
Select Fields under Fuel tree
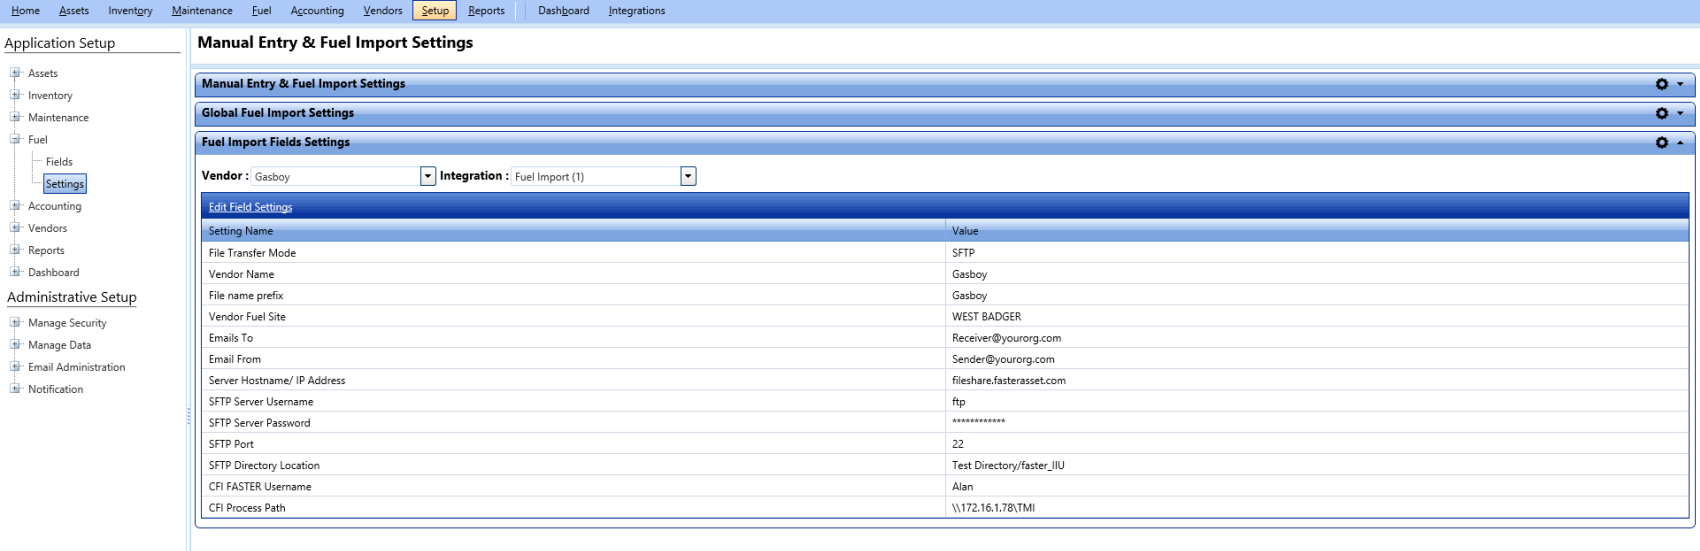point(59,161)
